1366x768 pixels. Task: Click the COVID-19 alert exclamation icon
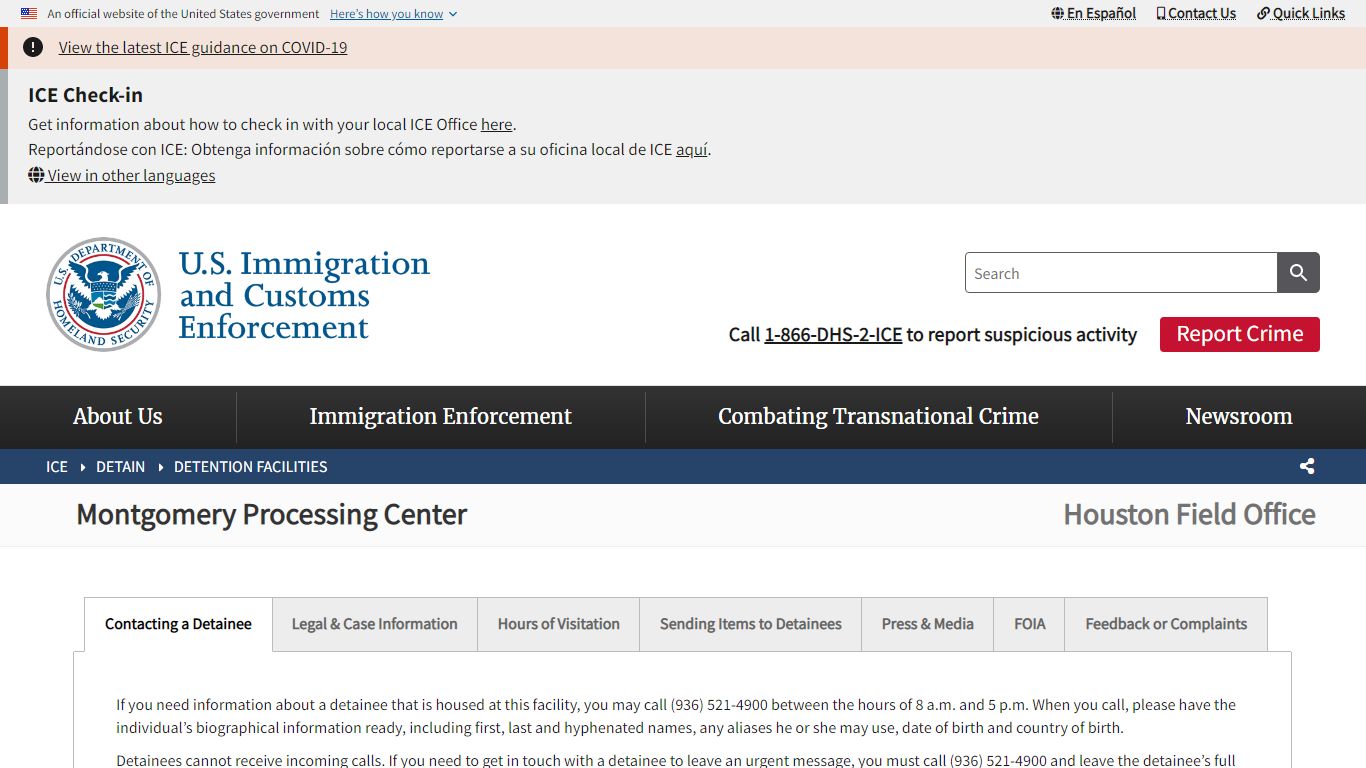33,47
